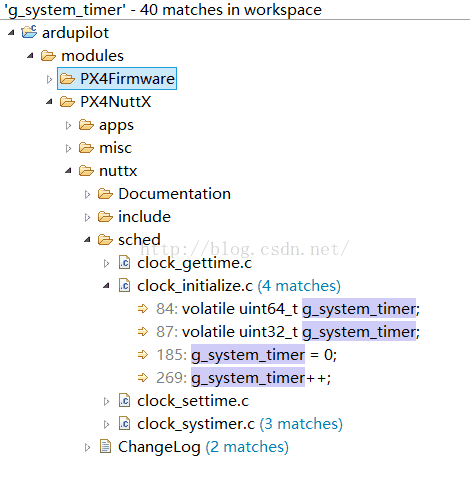Screen dimensions: 470x477
Task: Expand the ChangeLog matches
Action: click(87, 447)
